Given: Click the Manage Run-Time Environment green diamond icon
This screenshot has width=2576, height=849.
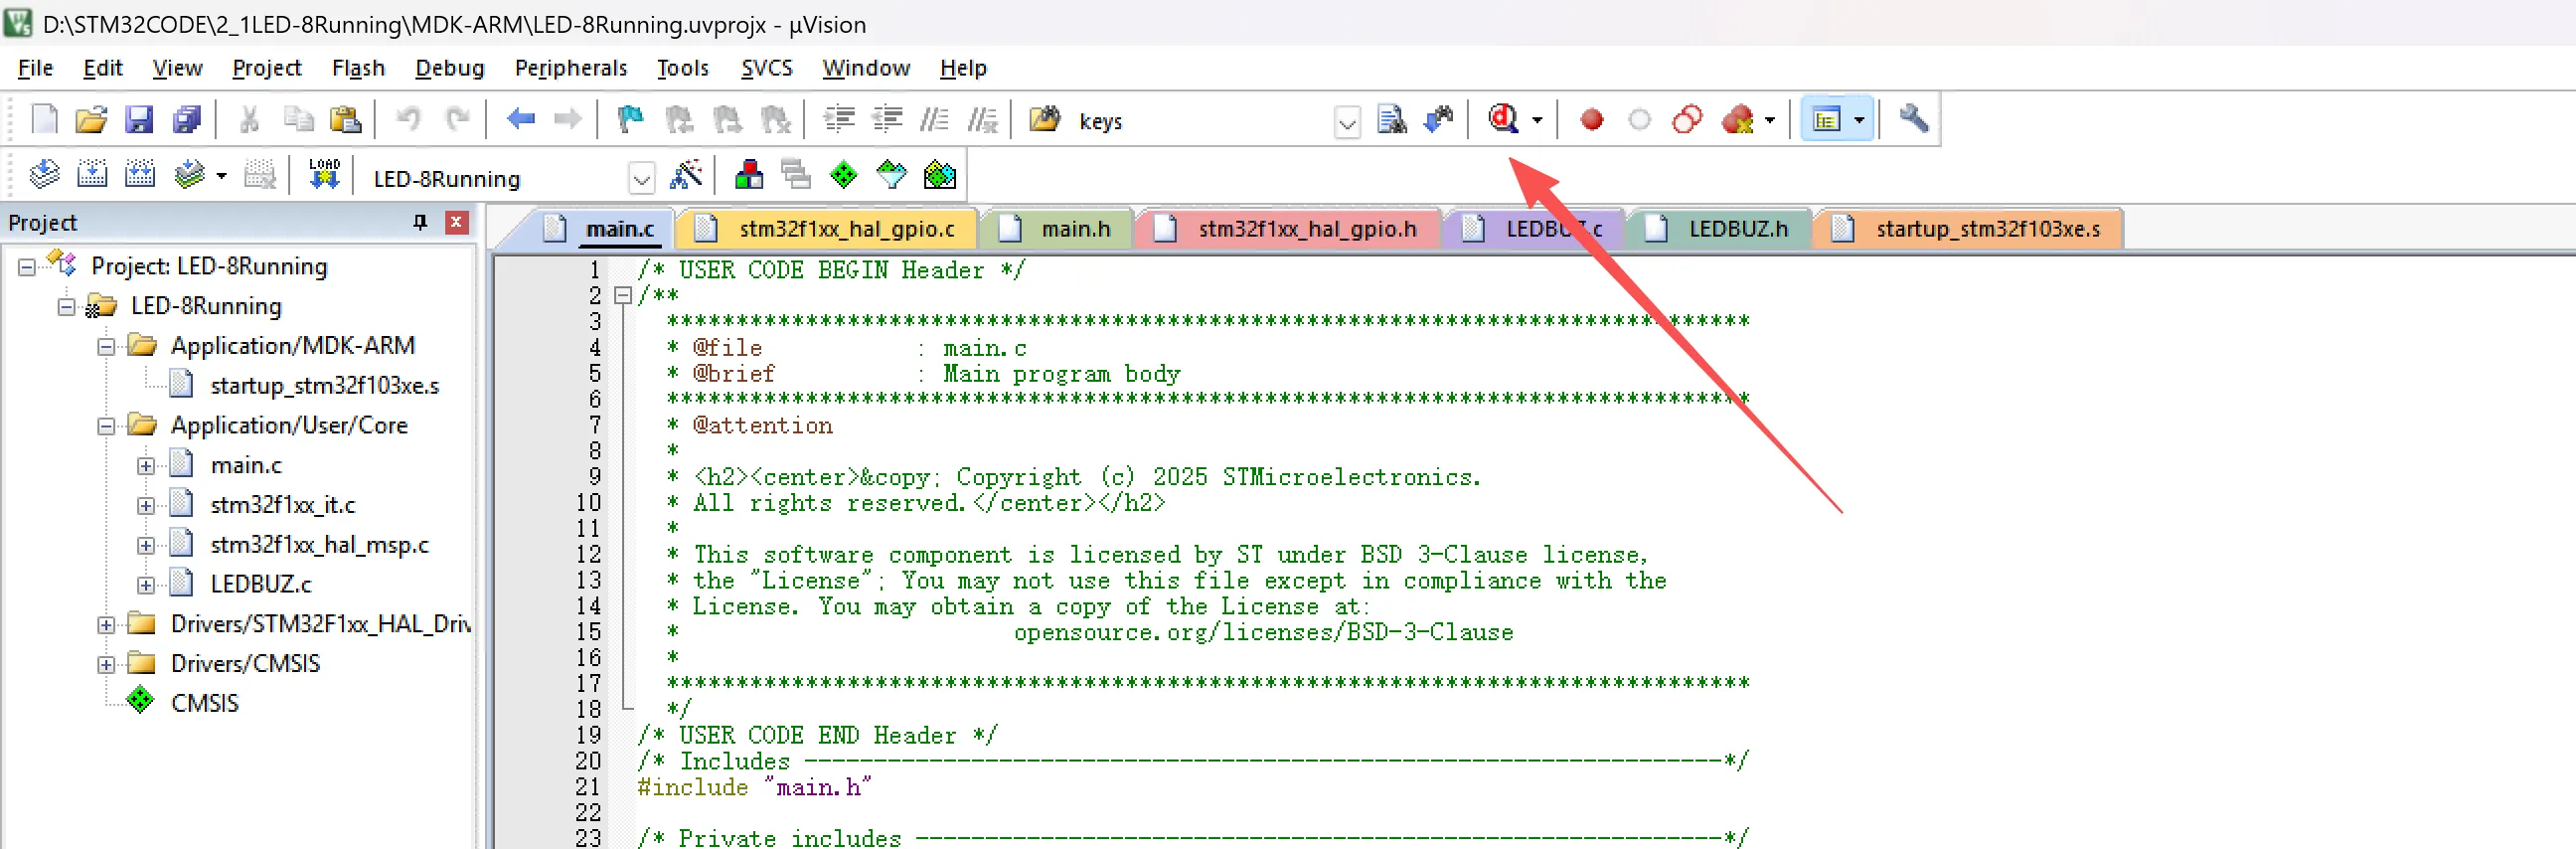Looking at the screenshot, I should click(x=843, y=177).
